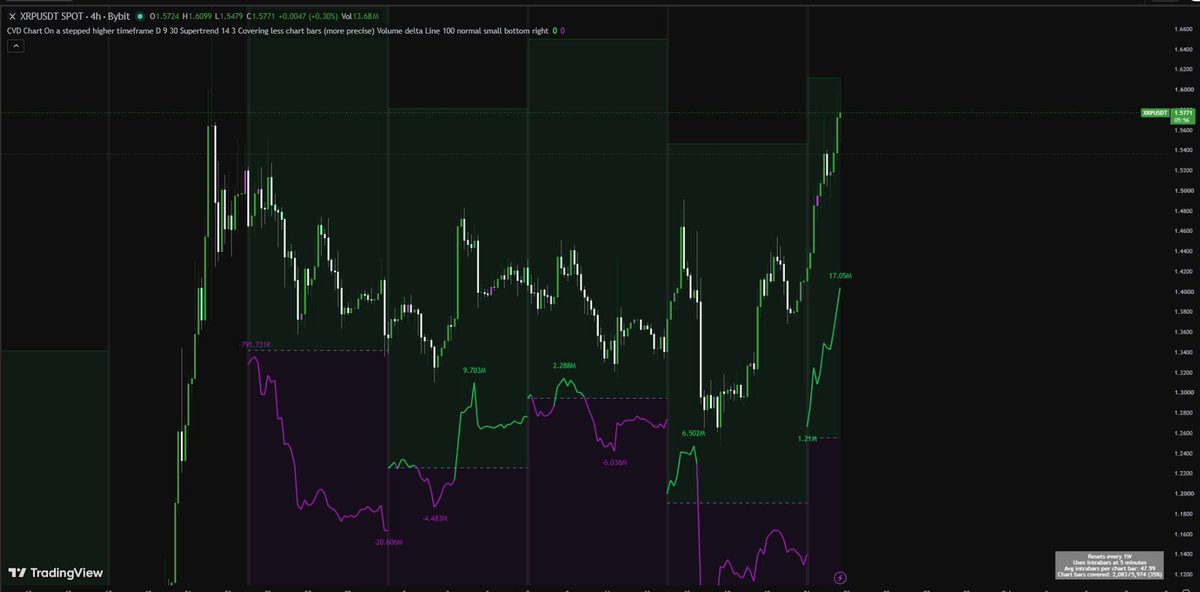The width and height of the screenshot is (1200, 592).
Task: Click the 1.4000 price scale label
Action: tap(1183, 291)
